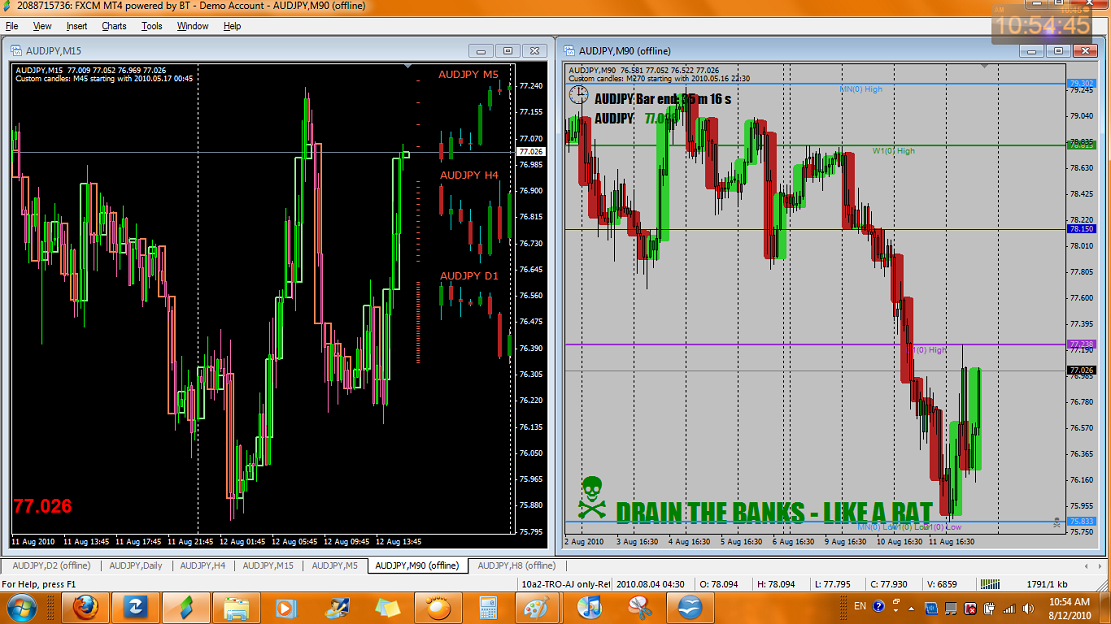Click the AUDJPY,M90 (offline) window icon

tap(570, 51)
